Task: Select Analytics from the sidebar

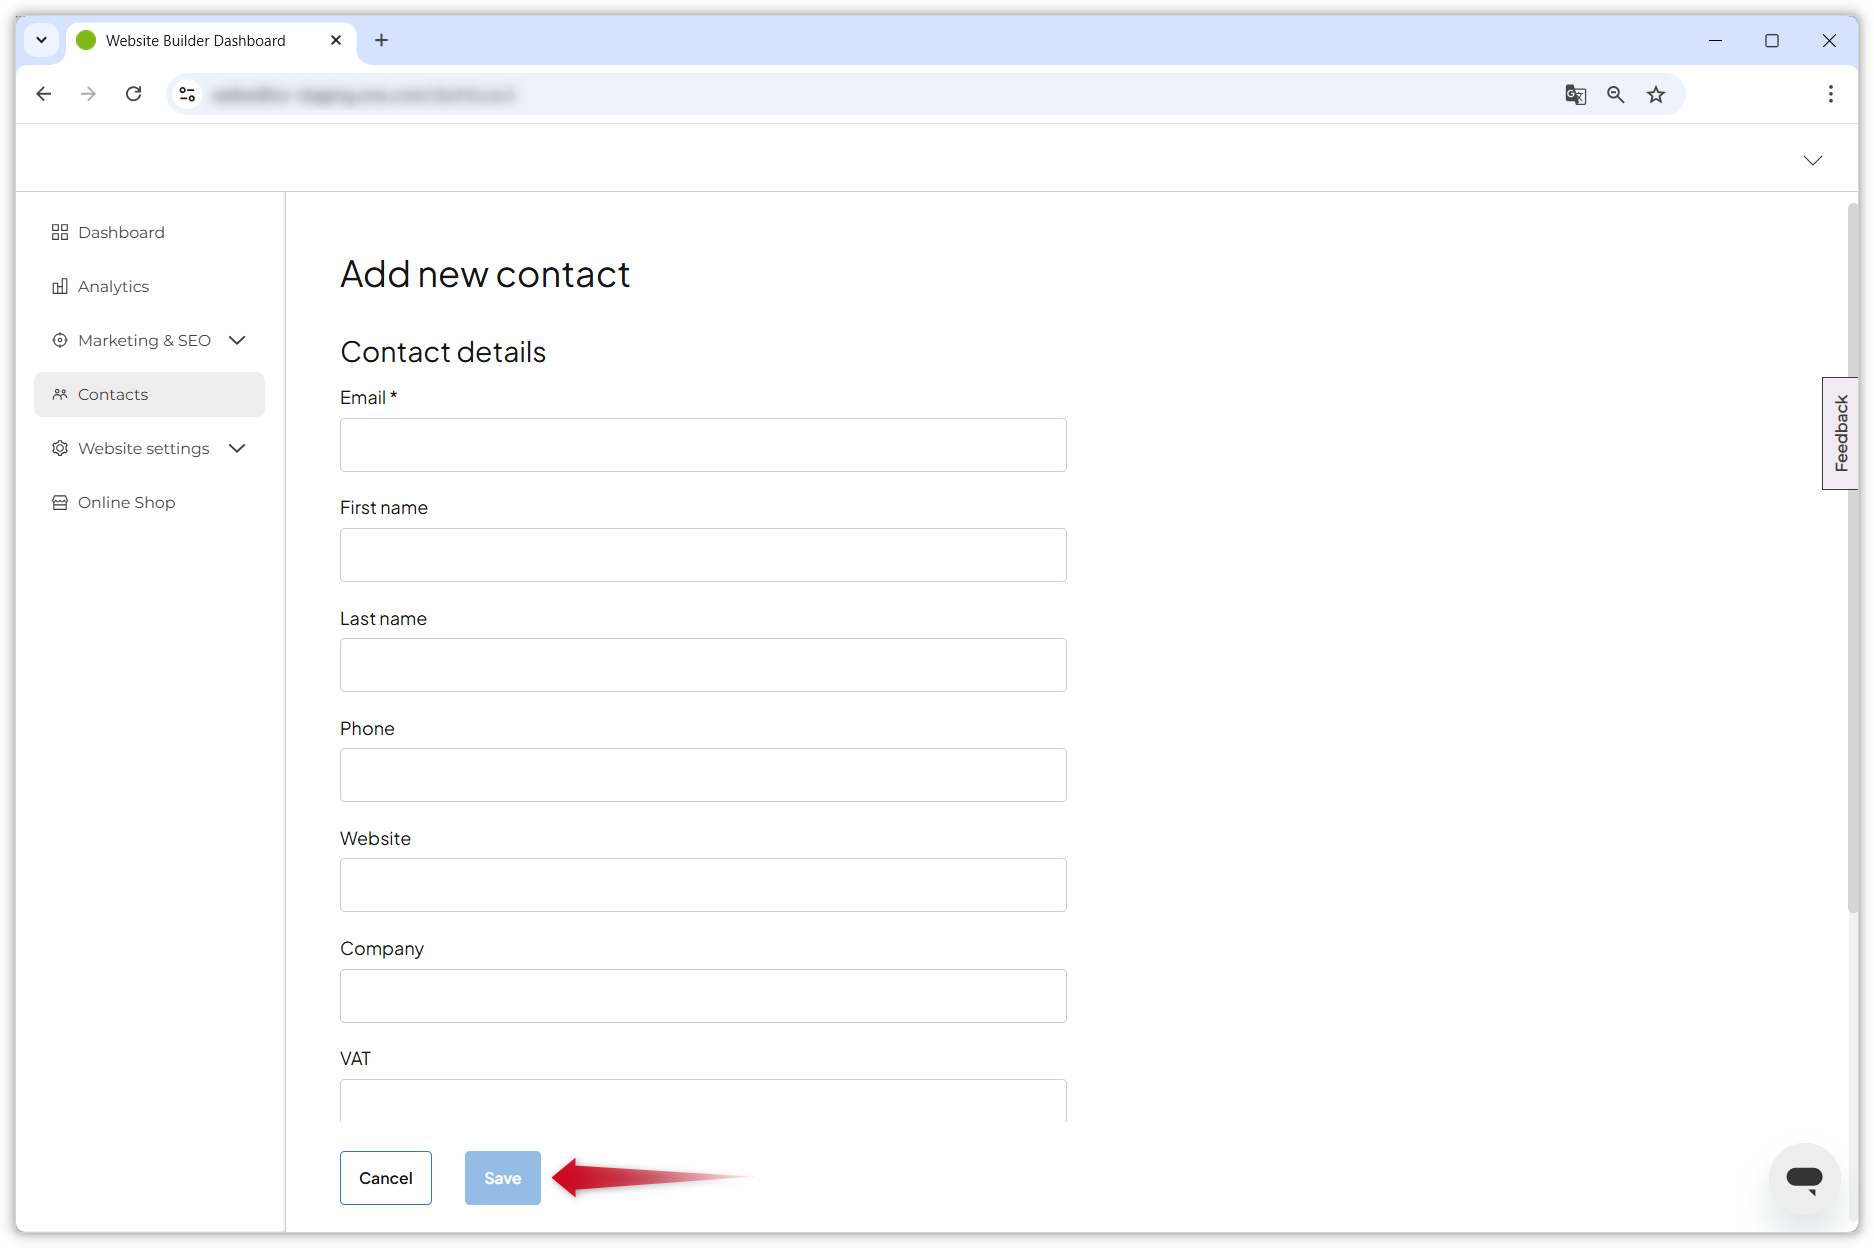Action: tap(113, 286)
